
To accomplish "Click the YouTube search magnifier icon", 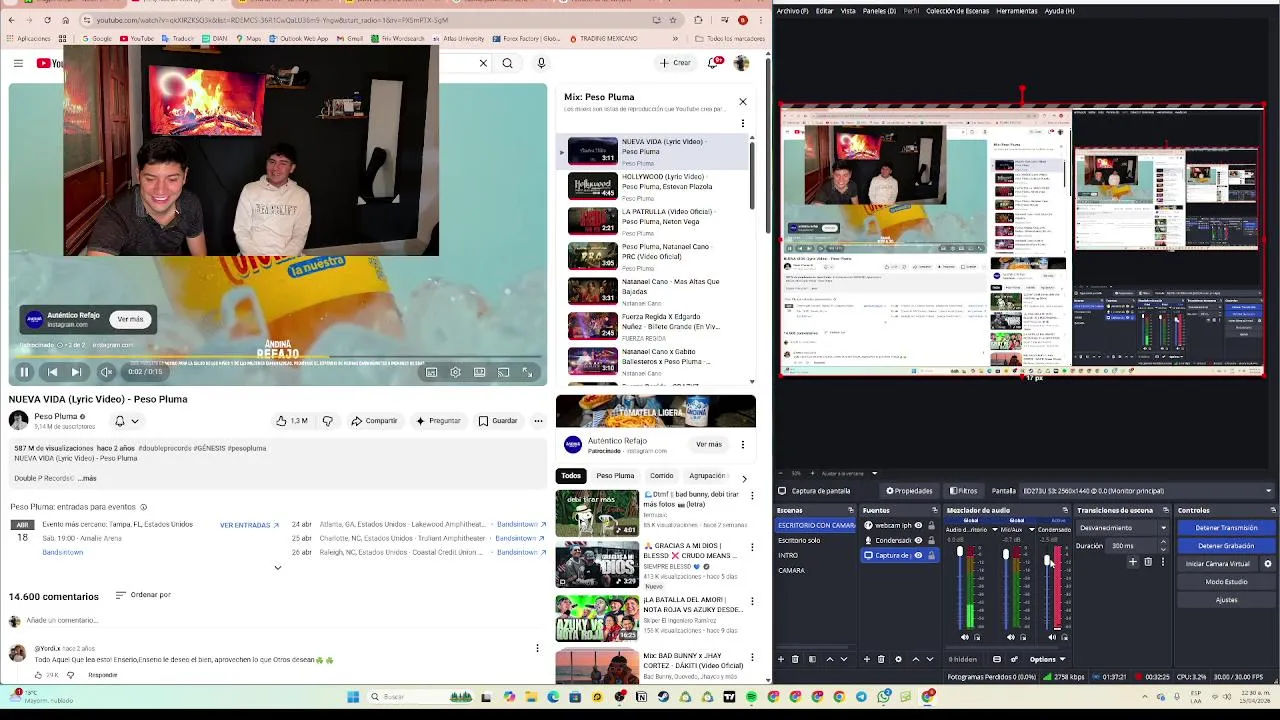I will [x=507, y=64].
